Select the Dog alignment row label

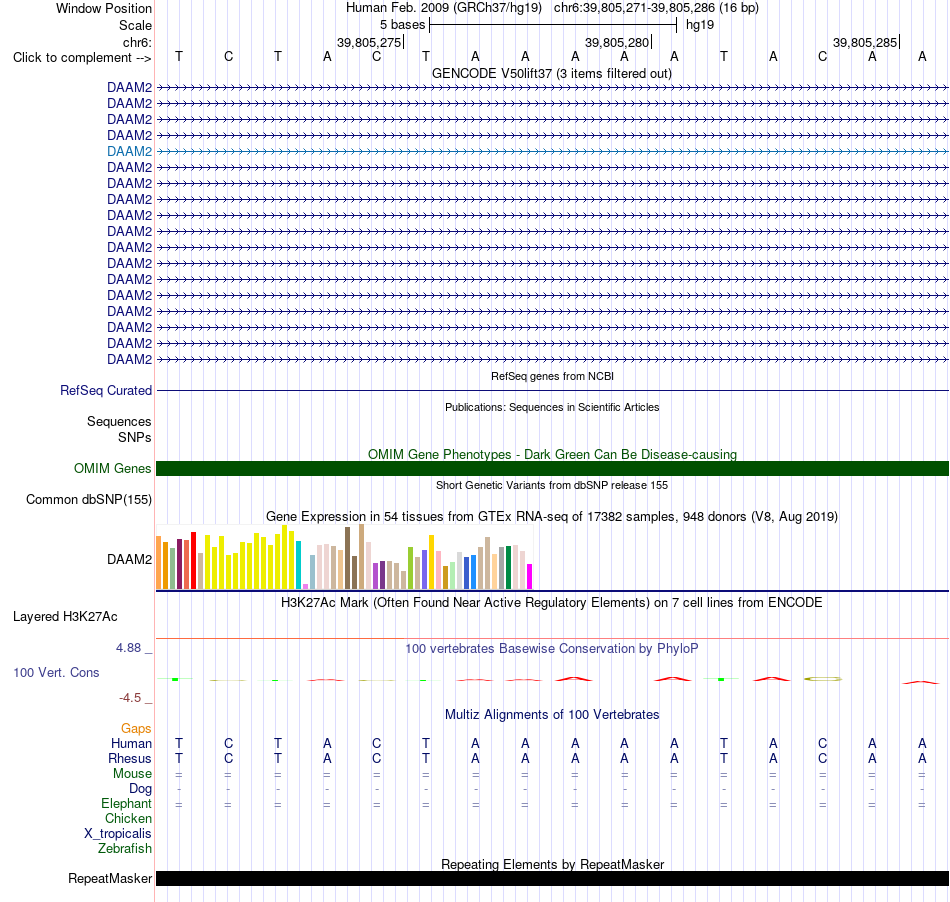[x=141, y=789]
